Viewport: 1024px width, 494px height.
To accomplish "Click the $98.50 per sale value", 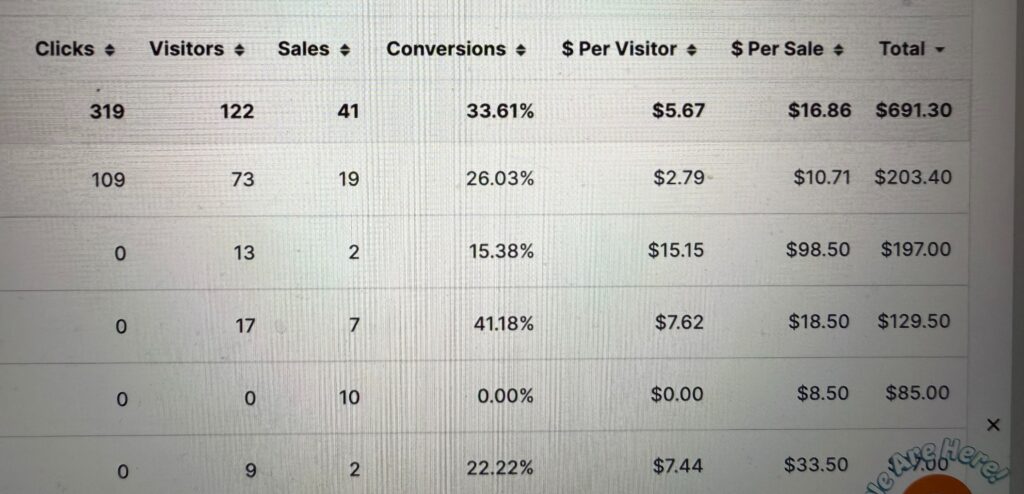I will [818, 250].
